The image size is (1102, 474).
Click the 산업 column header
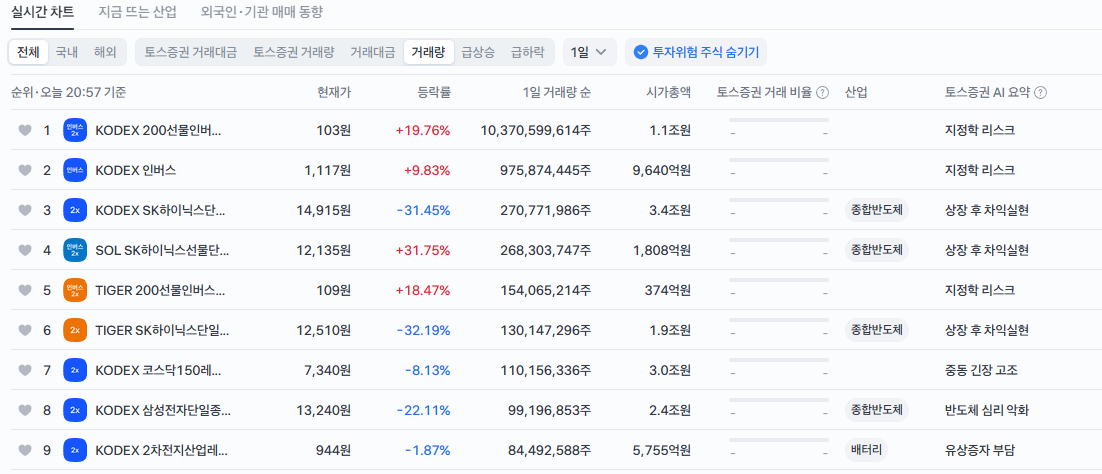(x=855, y=93)
